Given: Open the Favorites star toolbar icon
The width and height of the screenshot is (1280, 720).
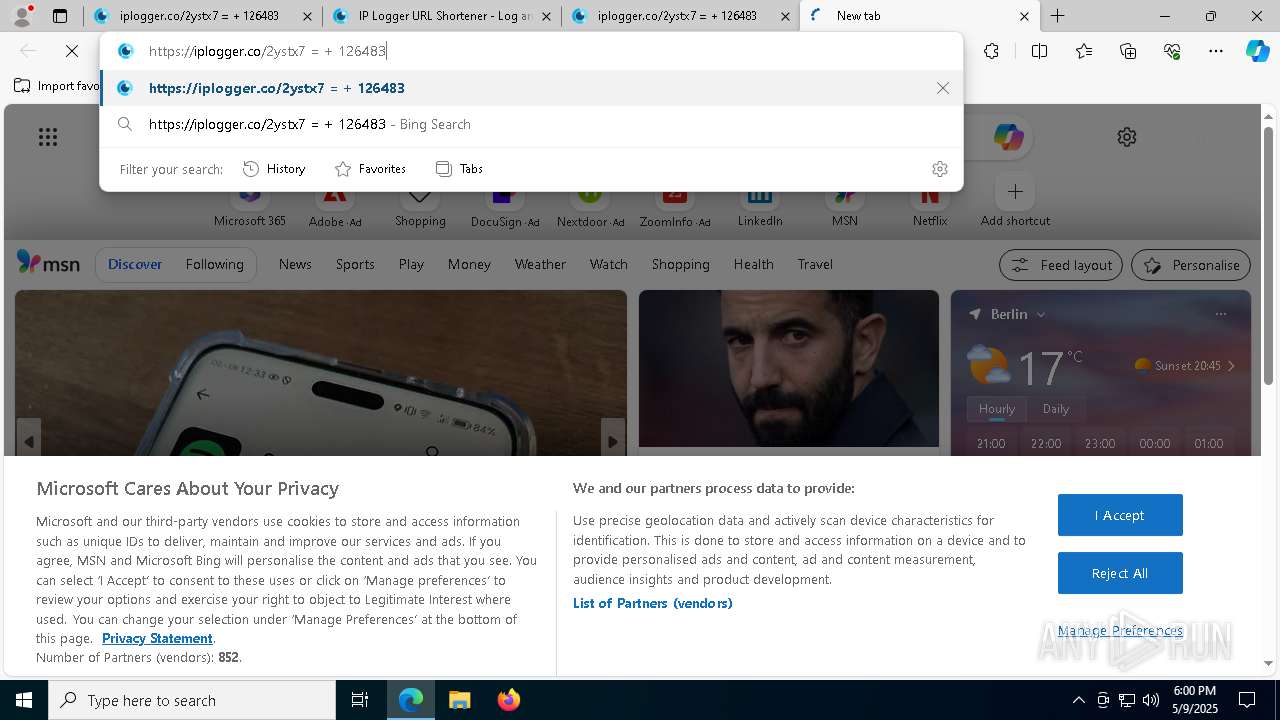Looking at the screenshot, I should 1084,51.
